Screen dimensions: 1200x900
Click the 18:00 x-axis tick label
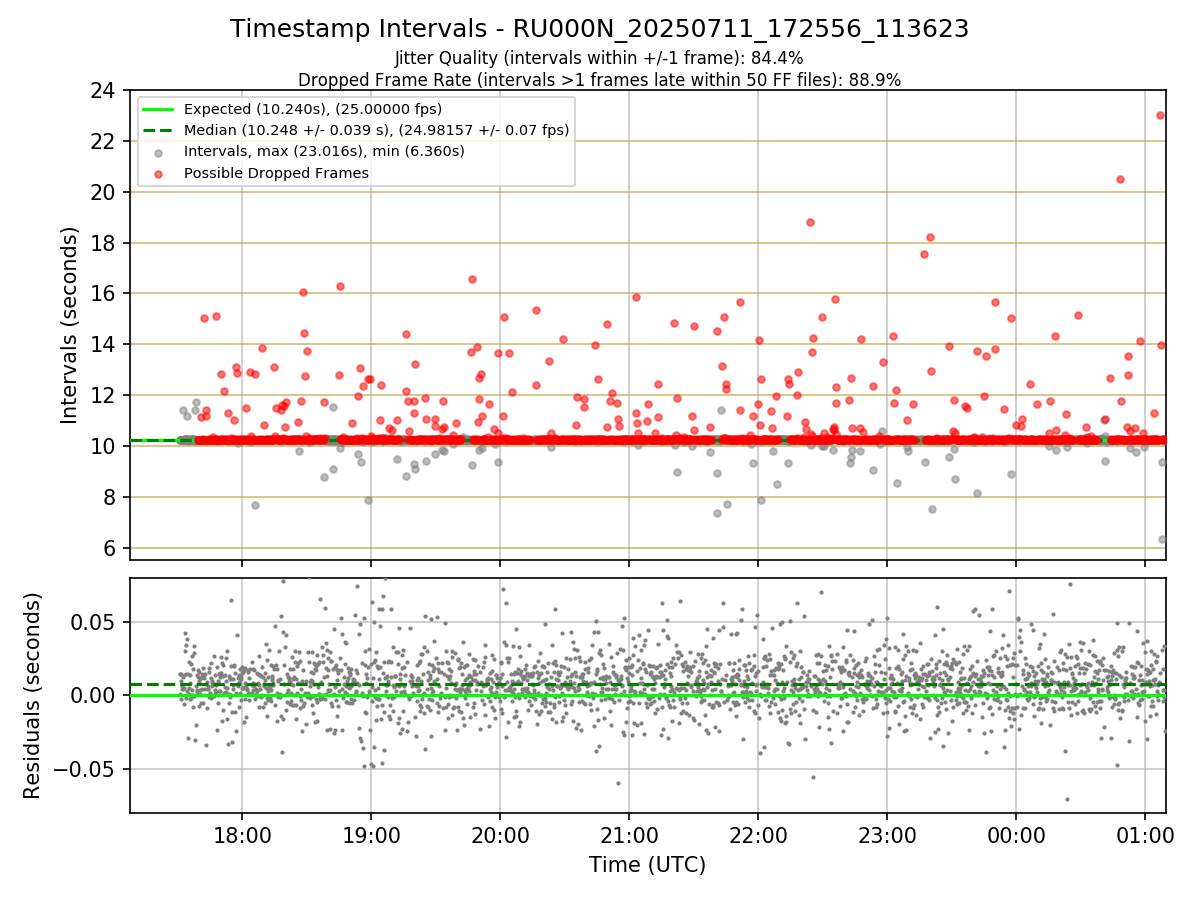[242, 834]
